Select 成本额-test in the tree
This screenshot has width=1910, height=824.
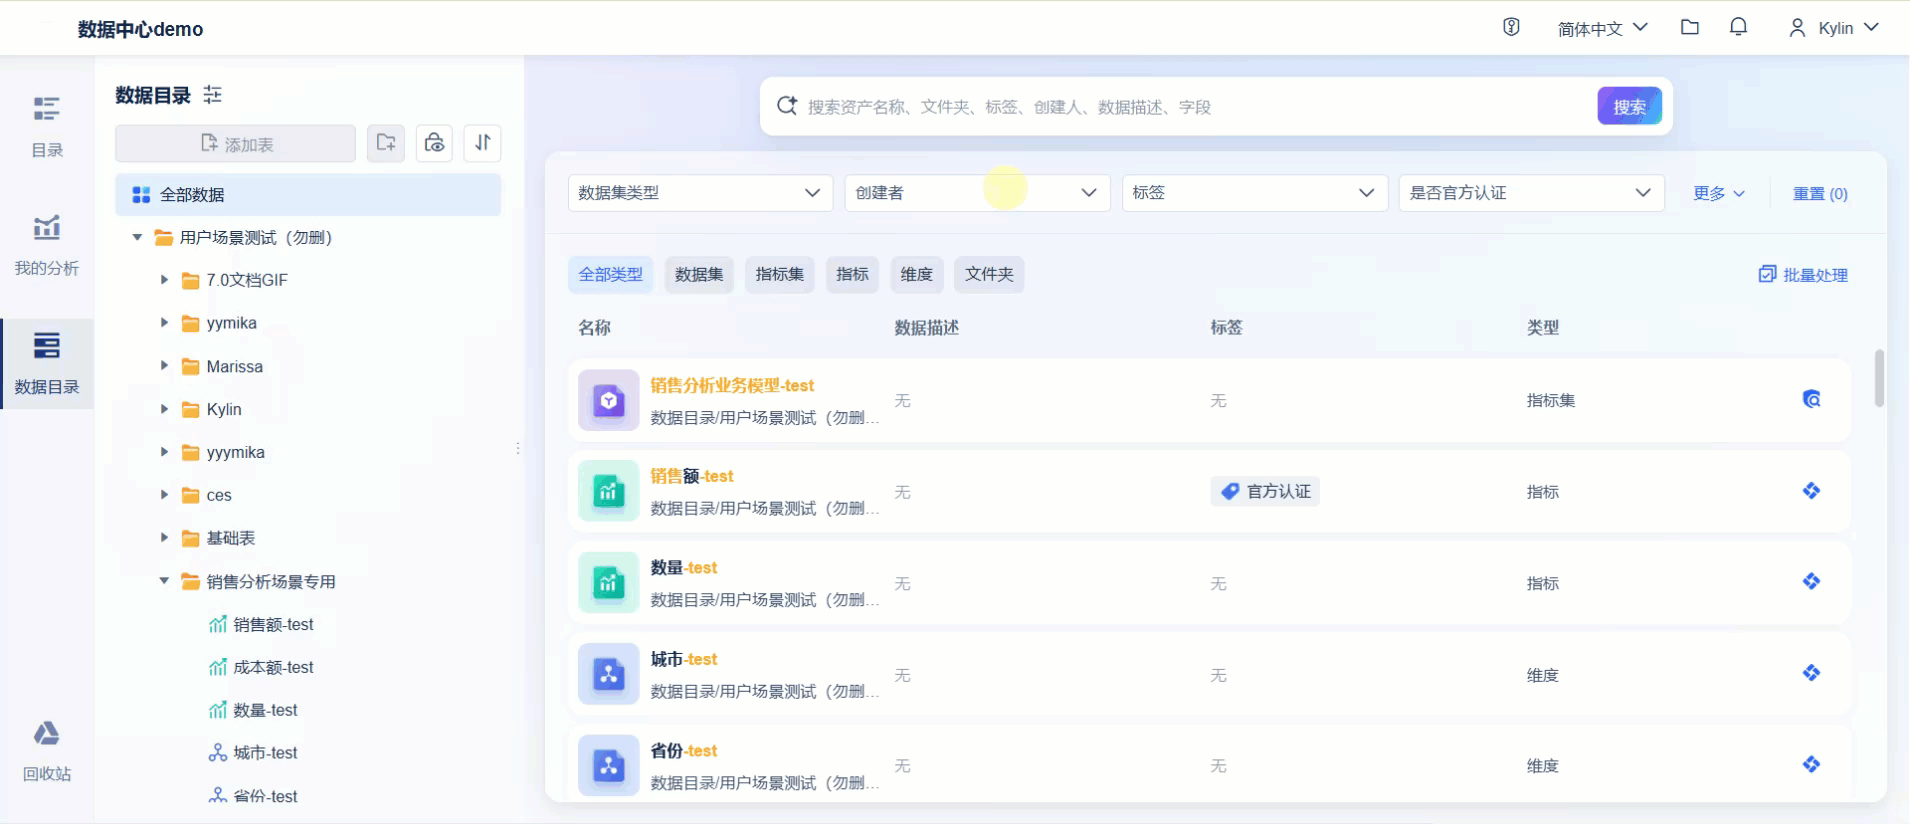coord(273,667)
